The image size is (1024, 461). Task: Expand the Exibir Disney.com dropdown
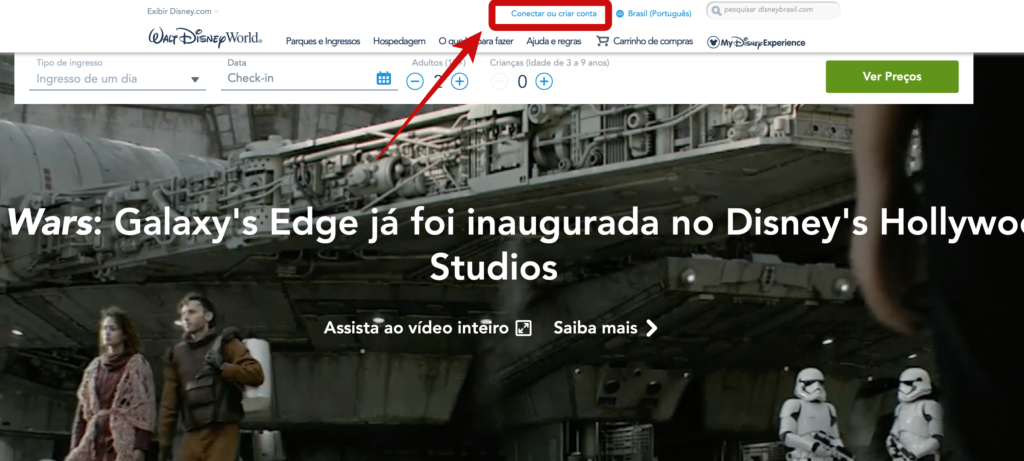184,11
